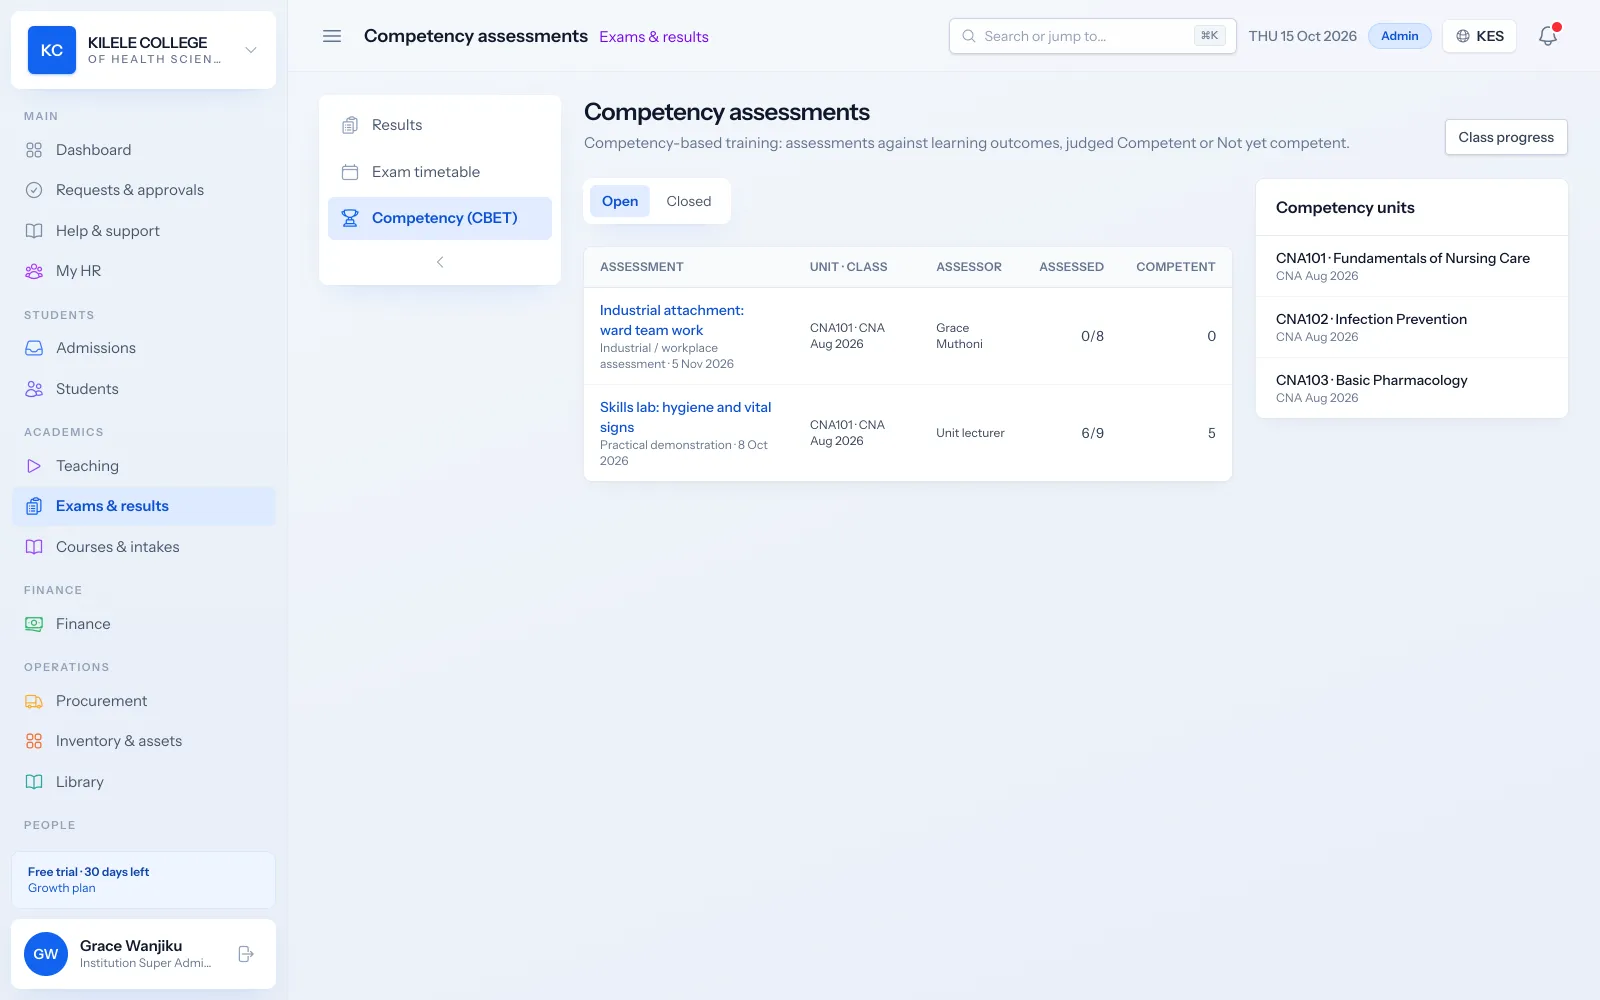This screenshot has width=1600, height=1000.
Task: Switch to the Closed assessments tab
Action: click(x=689, y=201)
